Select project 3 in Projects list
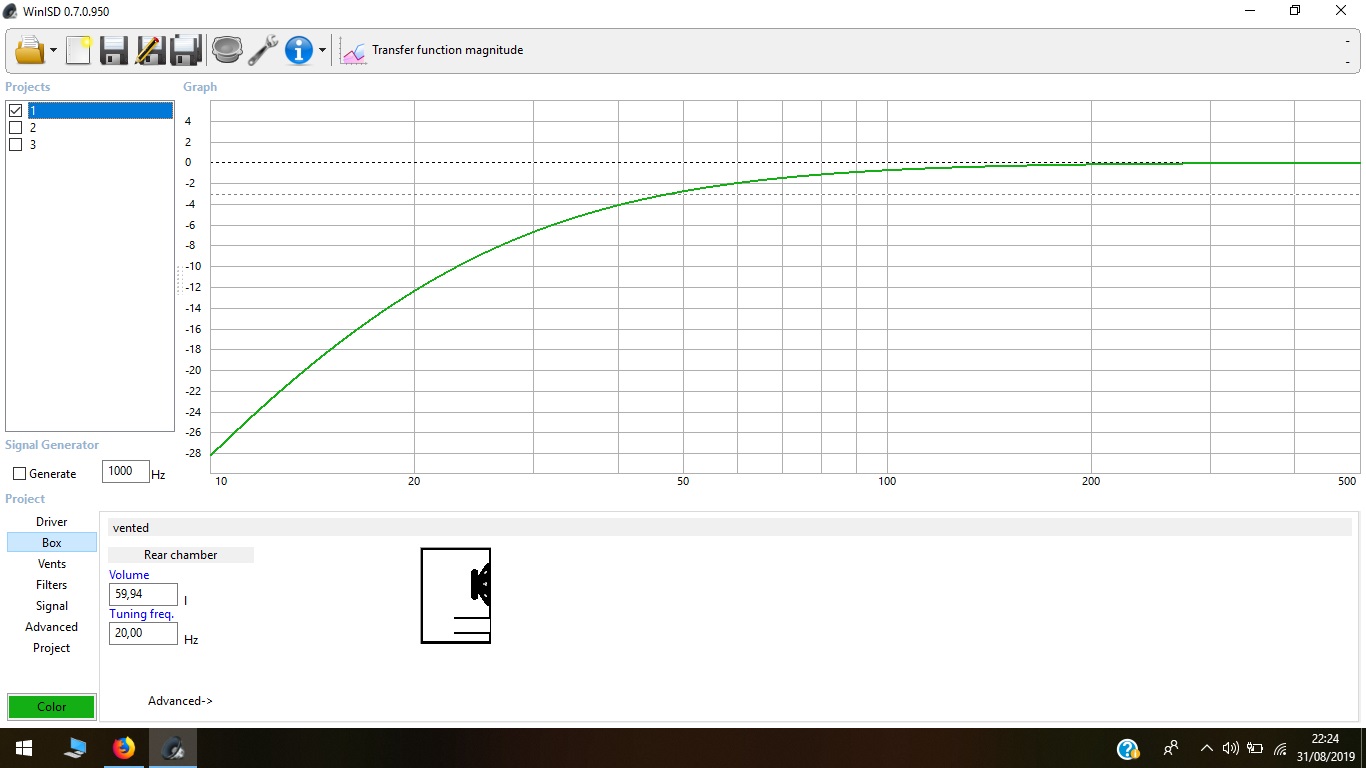 (x=33, y=145)
